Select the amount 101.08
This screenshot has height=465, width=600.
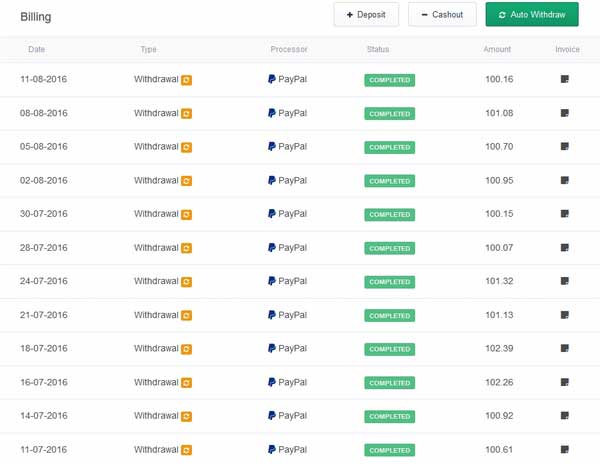tap(499, 113)
